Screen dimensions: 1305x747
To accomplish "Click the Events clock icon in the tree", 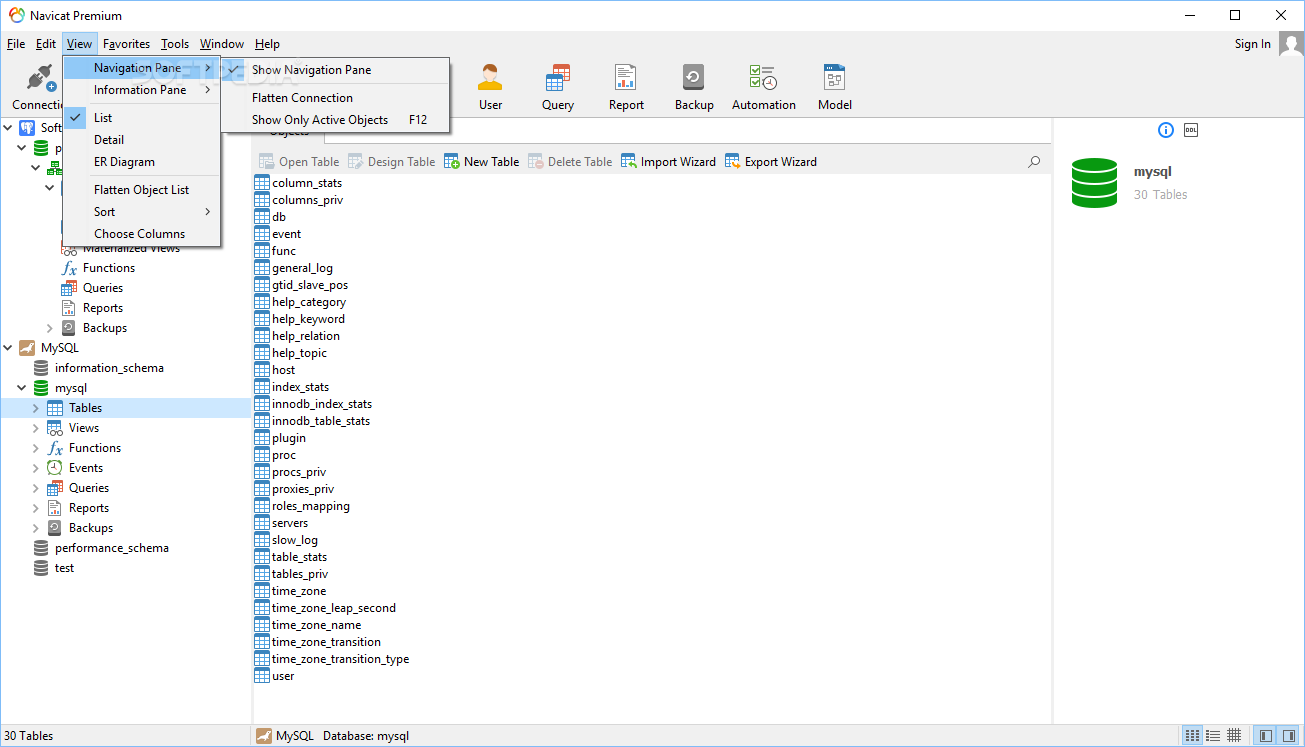I will (54, 468).
